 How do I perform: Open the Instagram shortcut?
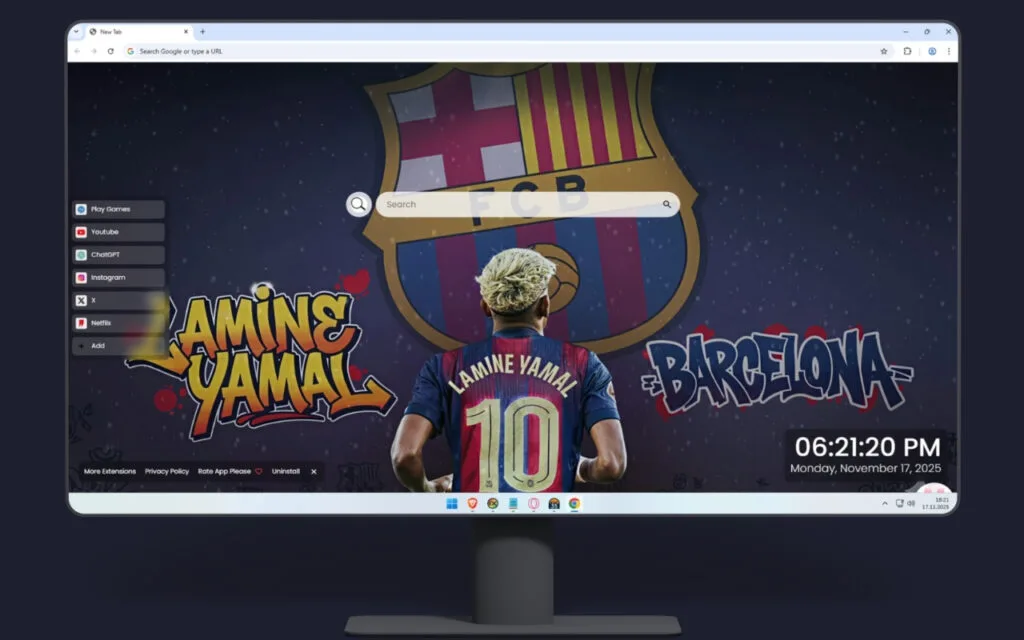118,278
